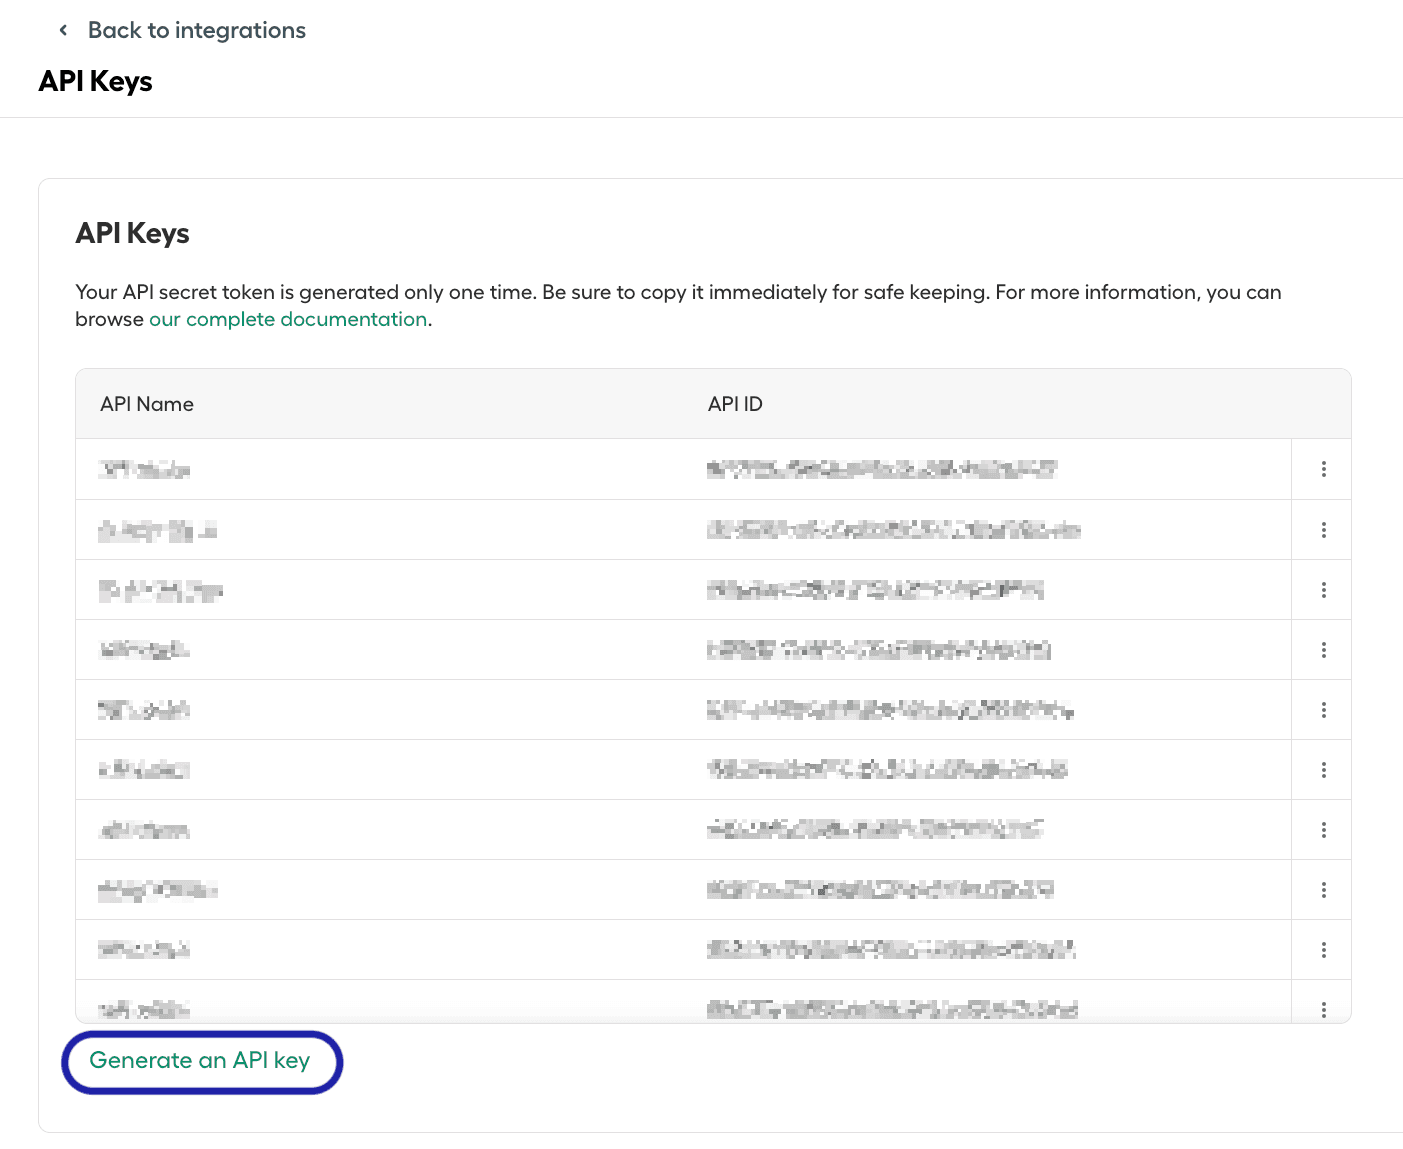Open the three-dot menu for the tenth API key row
The image size is (1403, 1149).
point(1323,1009)
